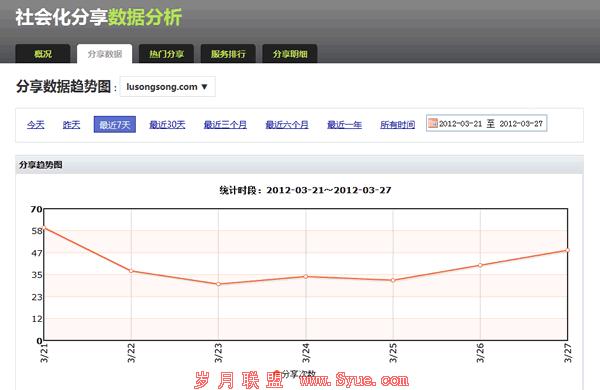Click the highlighted 最近7天 filter

pyautogui.click(x=115, y=125)
